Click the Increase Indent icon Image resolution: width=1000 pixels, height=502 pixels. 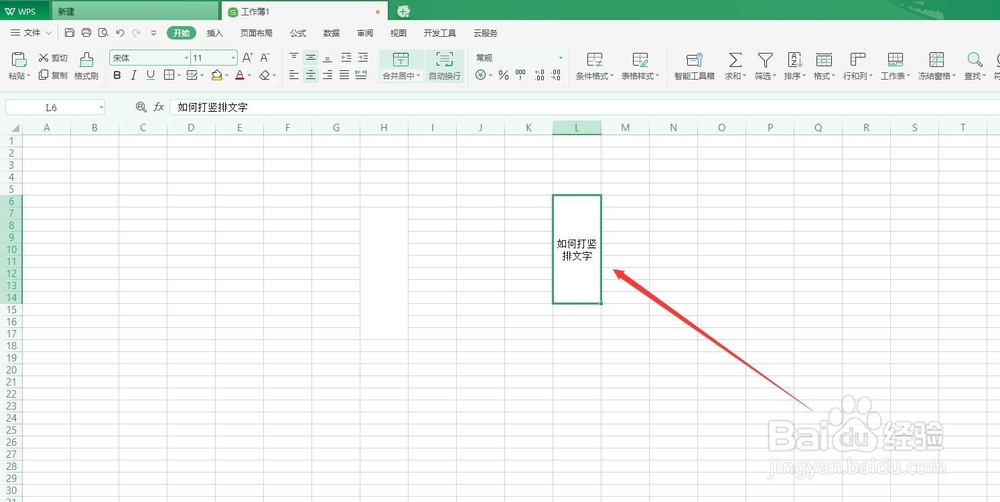click(363, 57)
